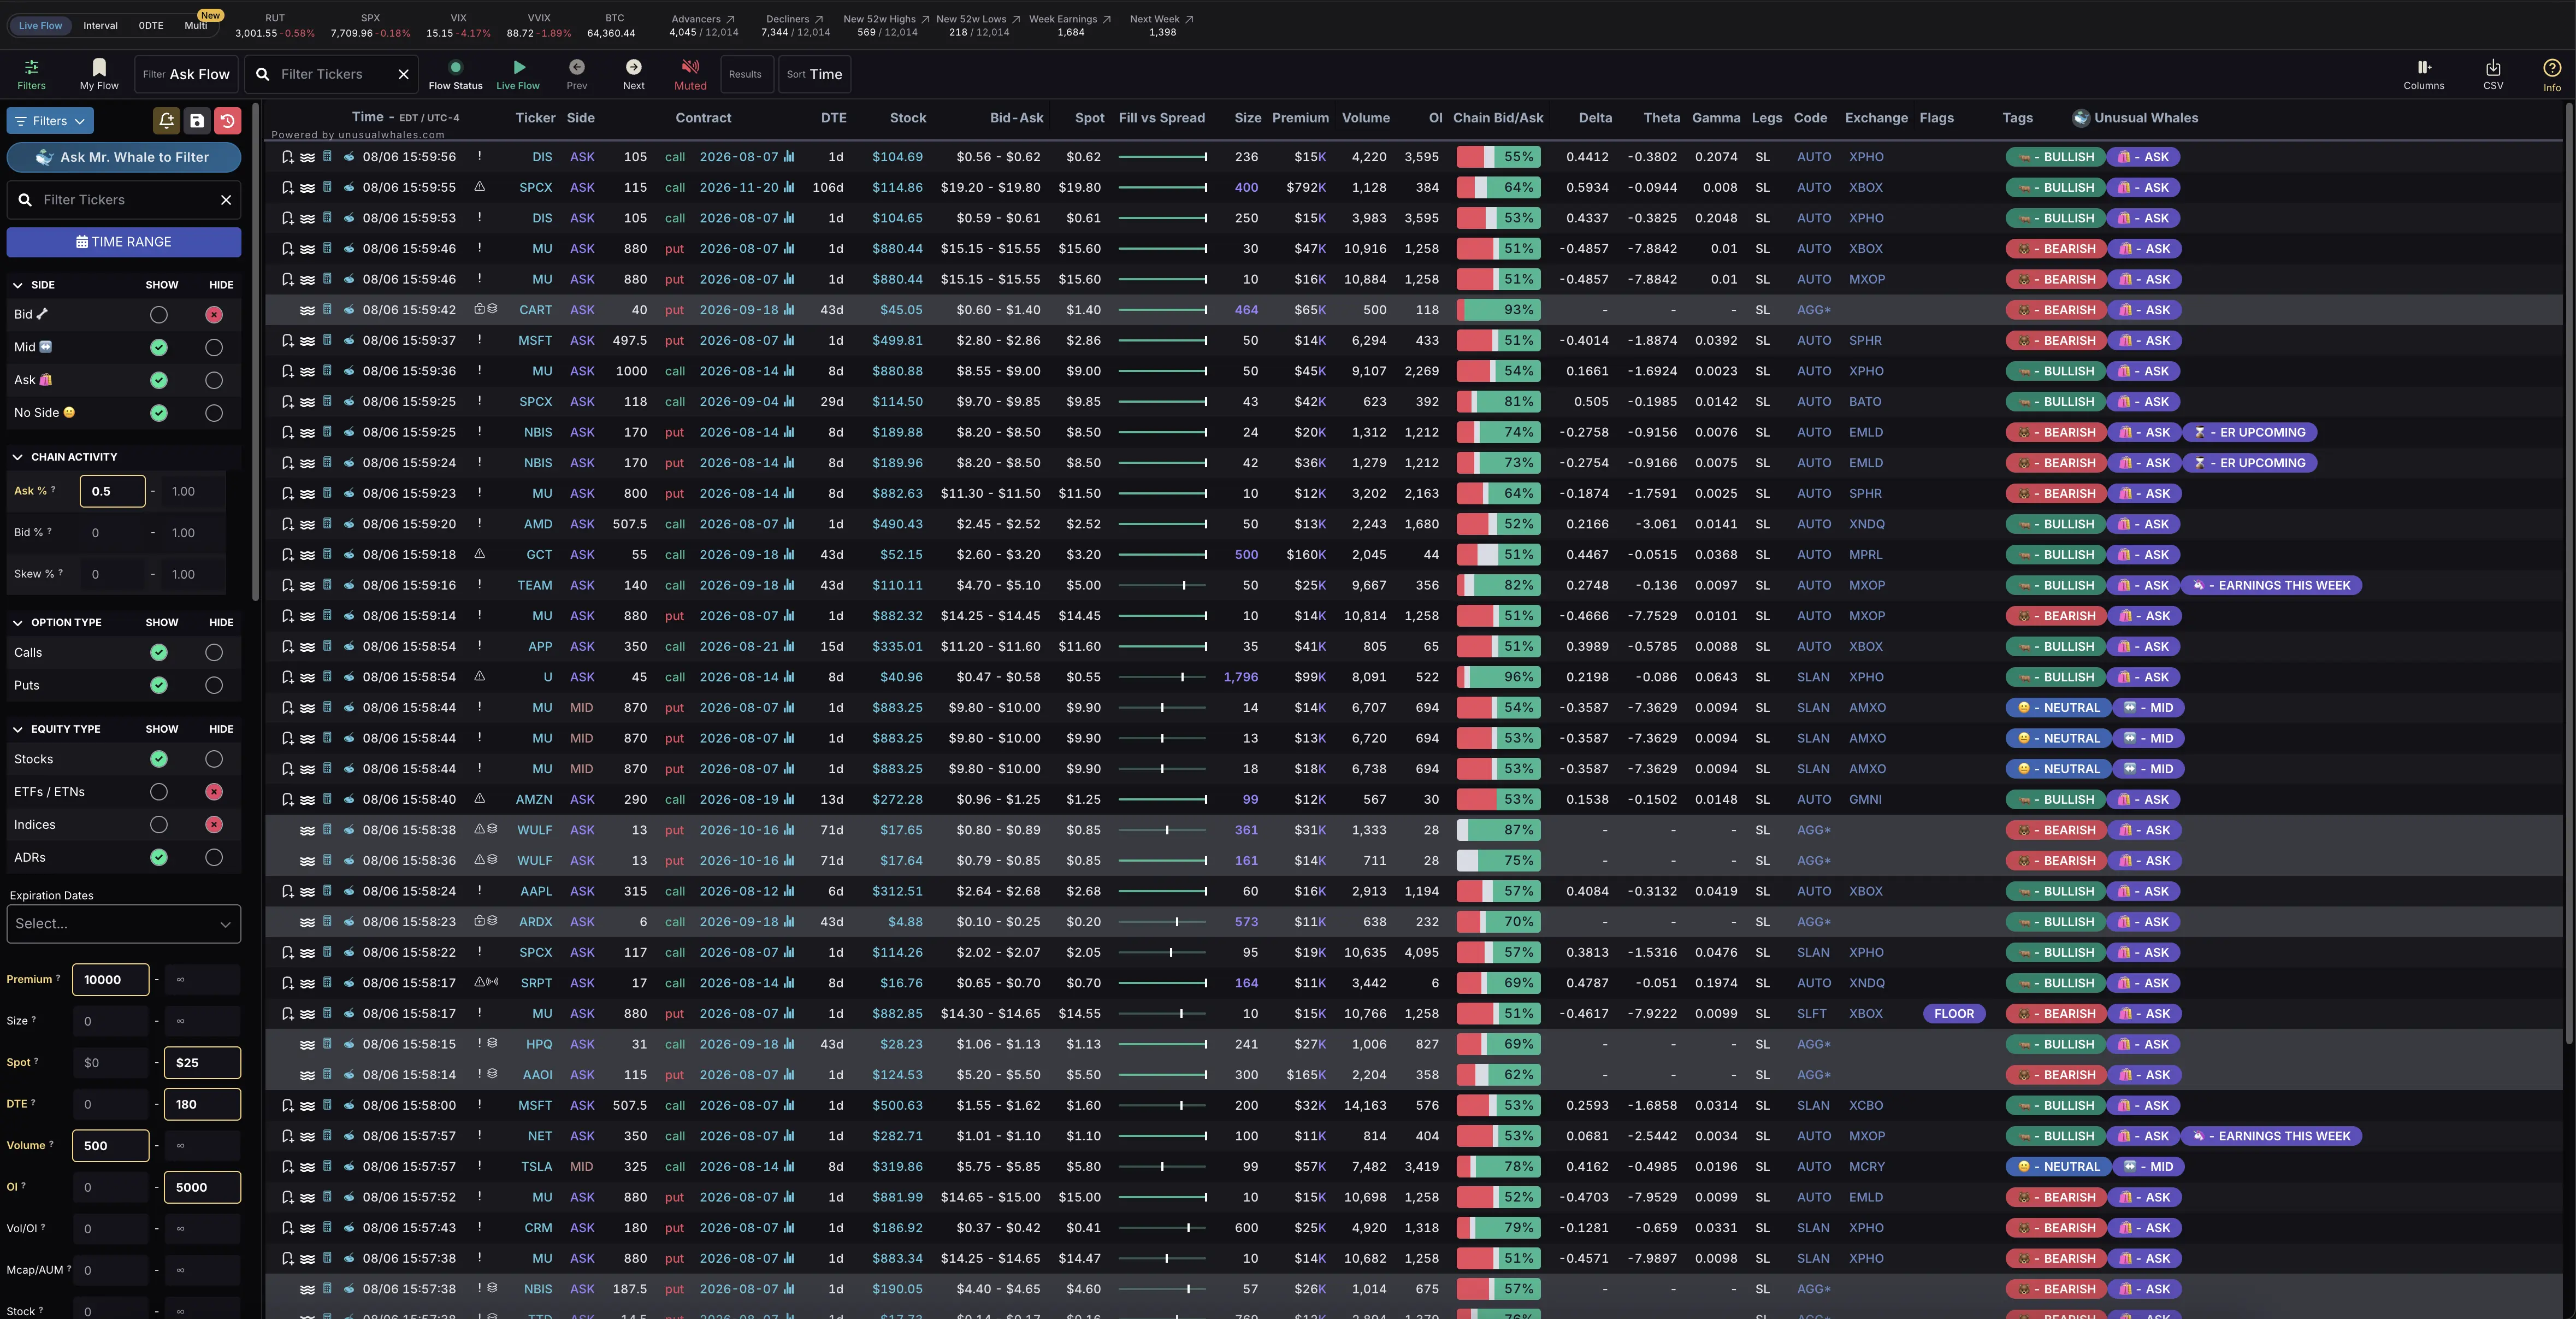Viewport: 2576px width, 1319px height.
Task: Open chart icon for SPCX 2026-11-20 contract
Action: (x=790, y=187)
